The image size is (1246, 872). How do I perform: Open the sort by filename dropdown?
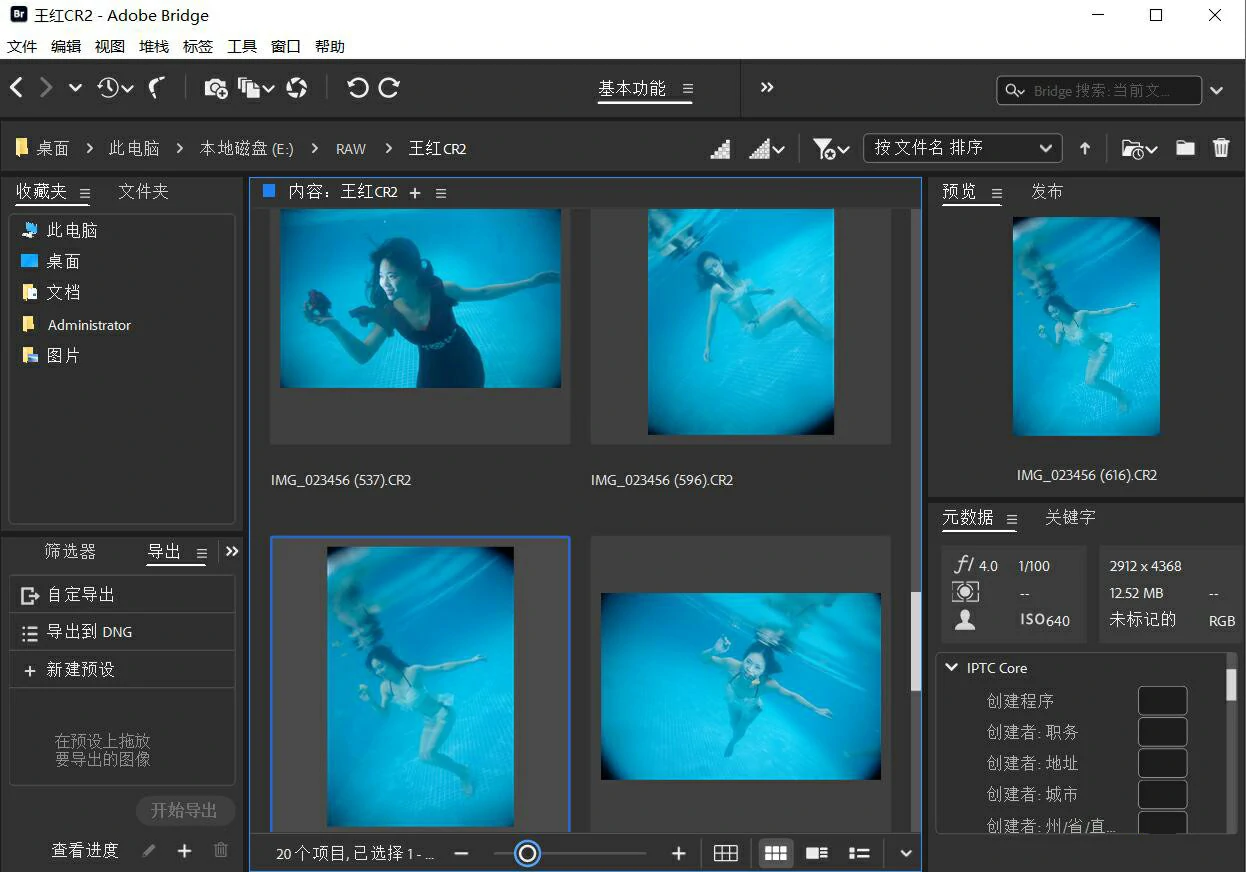[961, 148]
